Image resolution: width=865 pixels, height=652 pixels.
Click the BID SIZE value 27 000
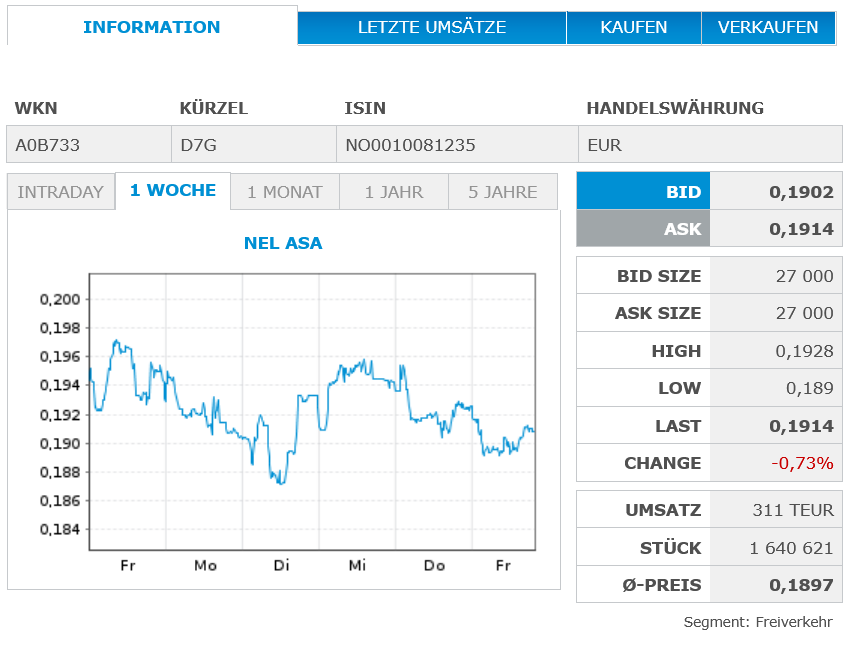pyautogui.click(x=804, y=276)
